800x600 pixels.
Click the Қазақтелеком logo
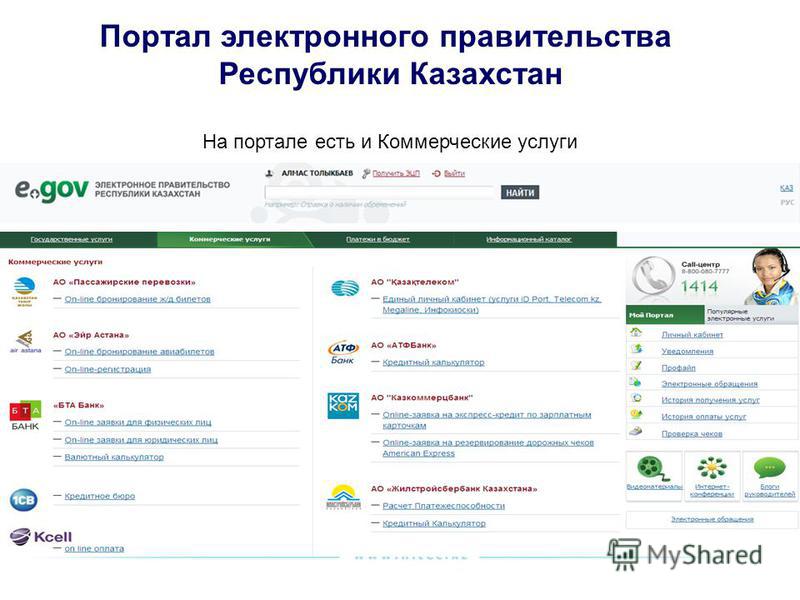click(x=345, y=288)
